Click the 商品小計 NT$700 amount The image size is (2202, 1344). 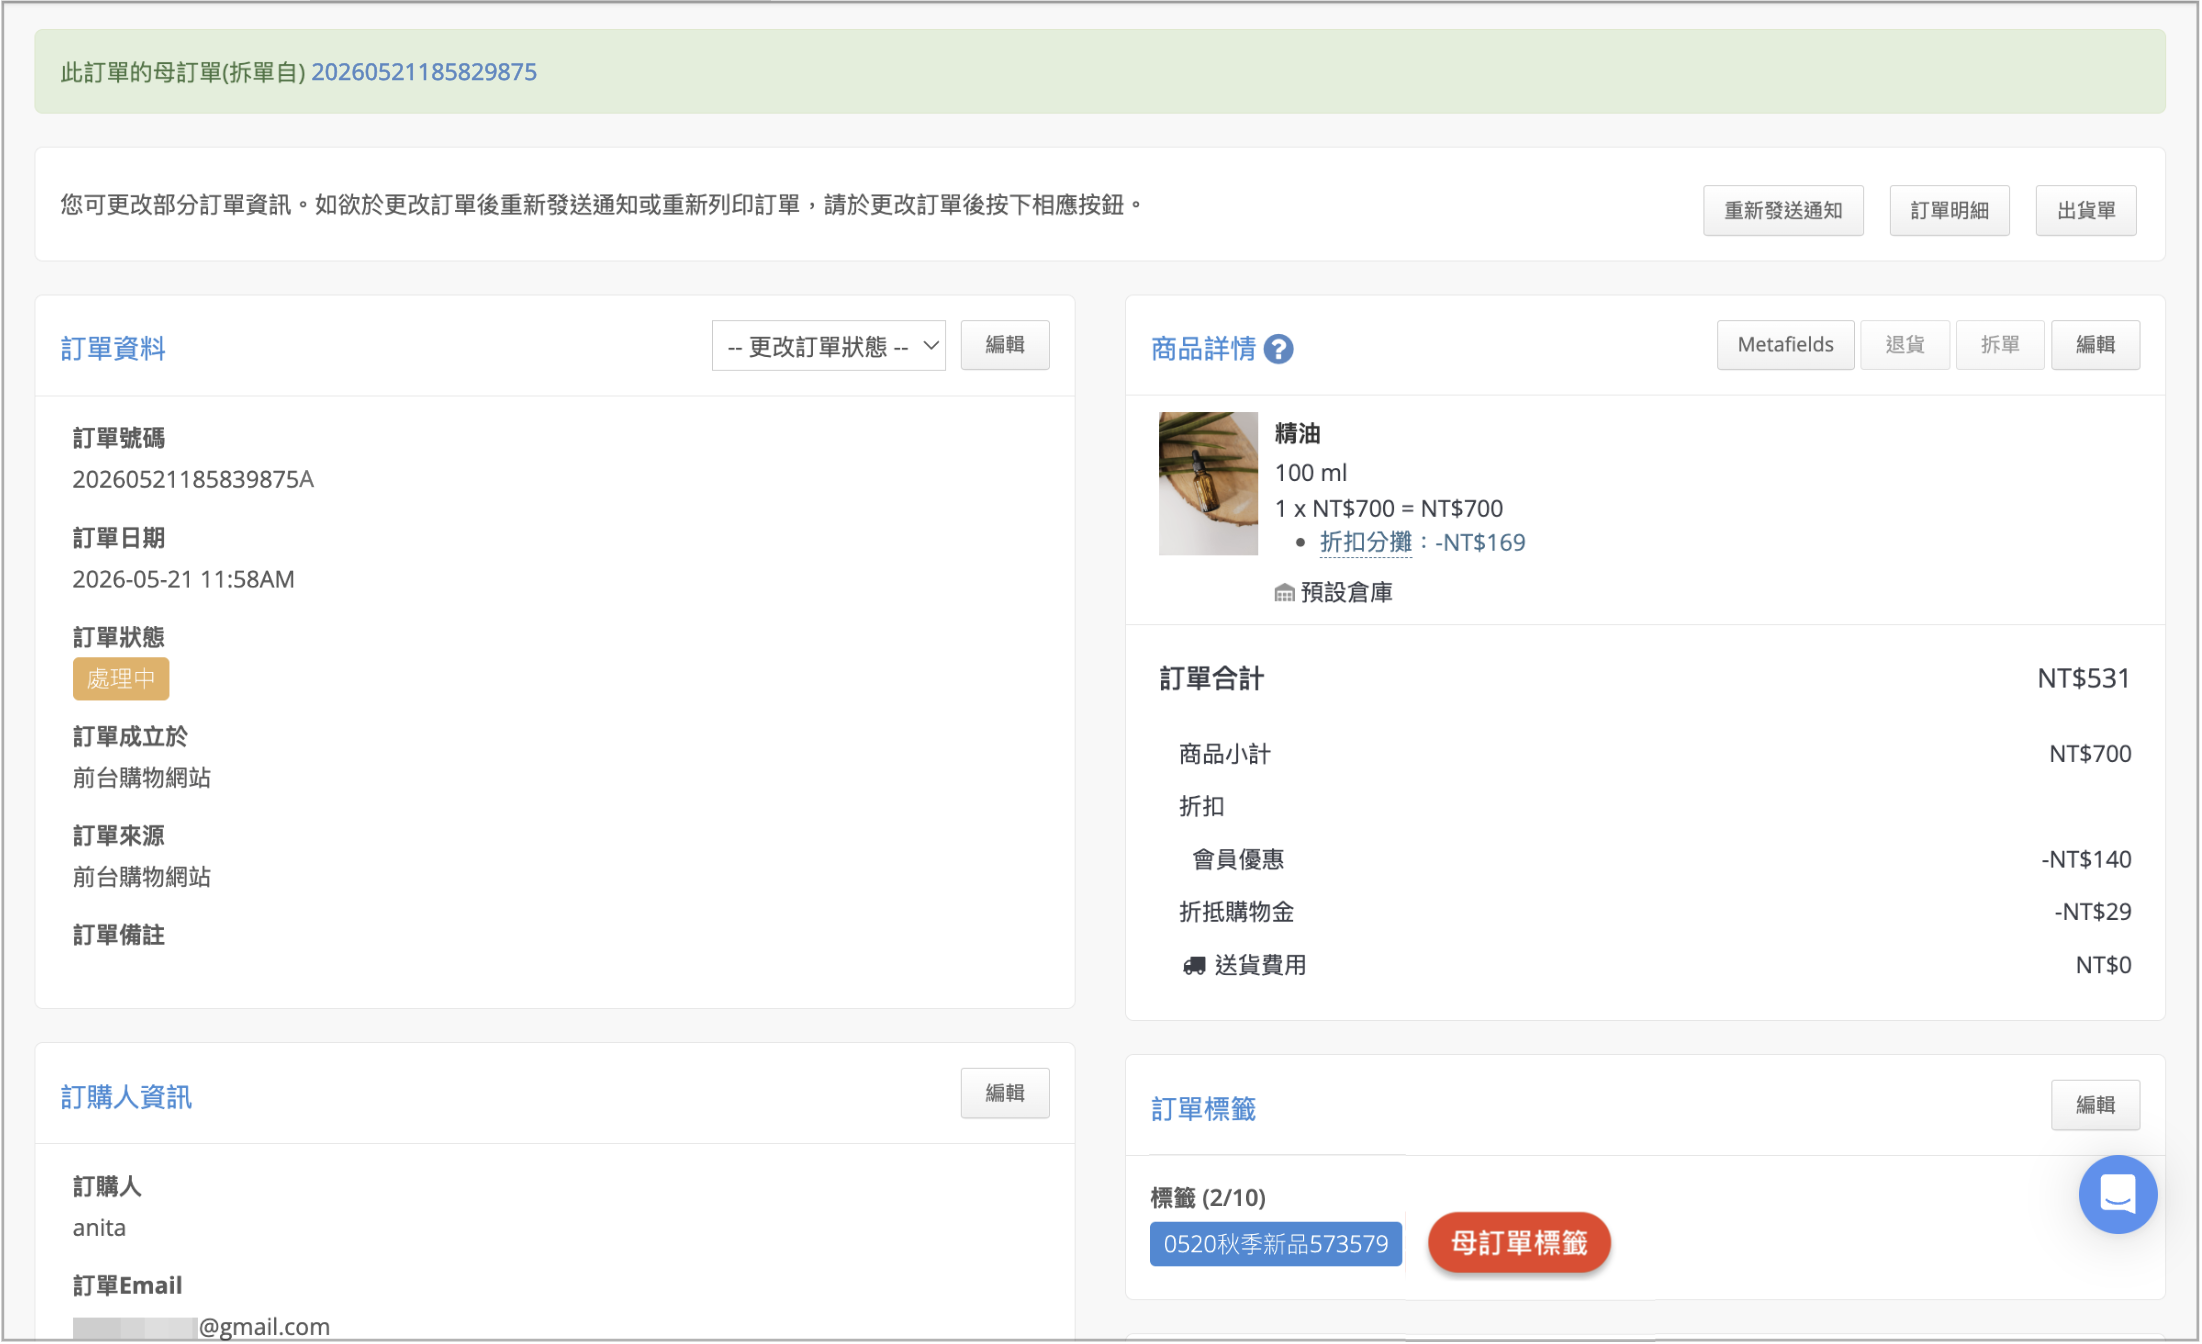(2090, 754)
